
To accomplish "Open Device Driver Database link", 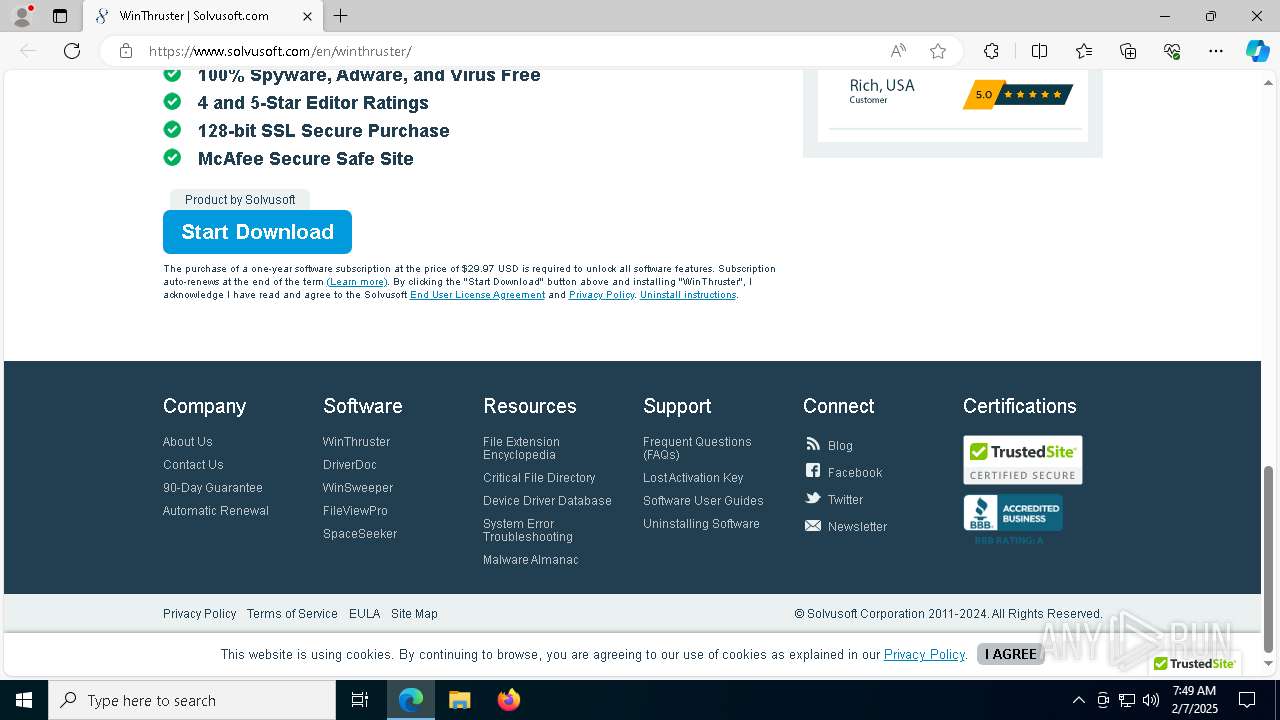I will (547, 501).
